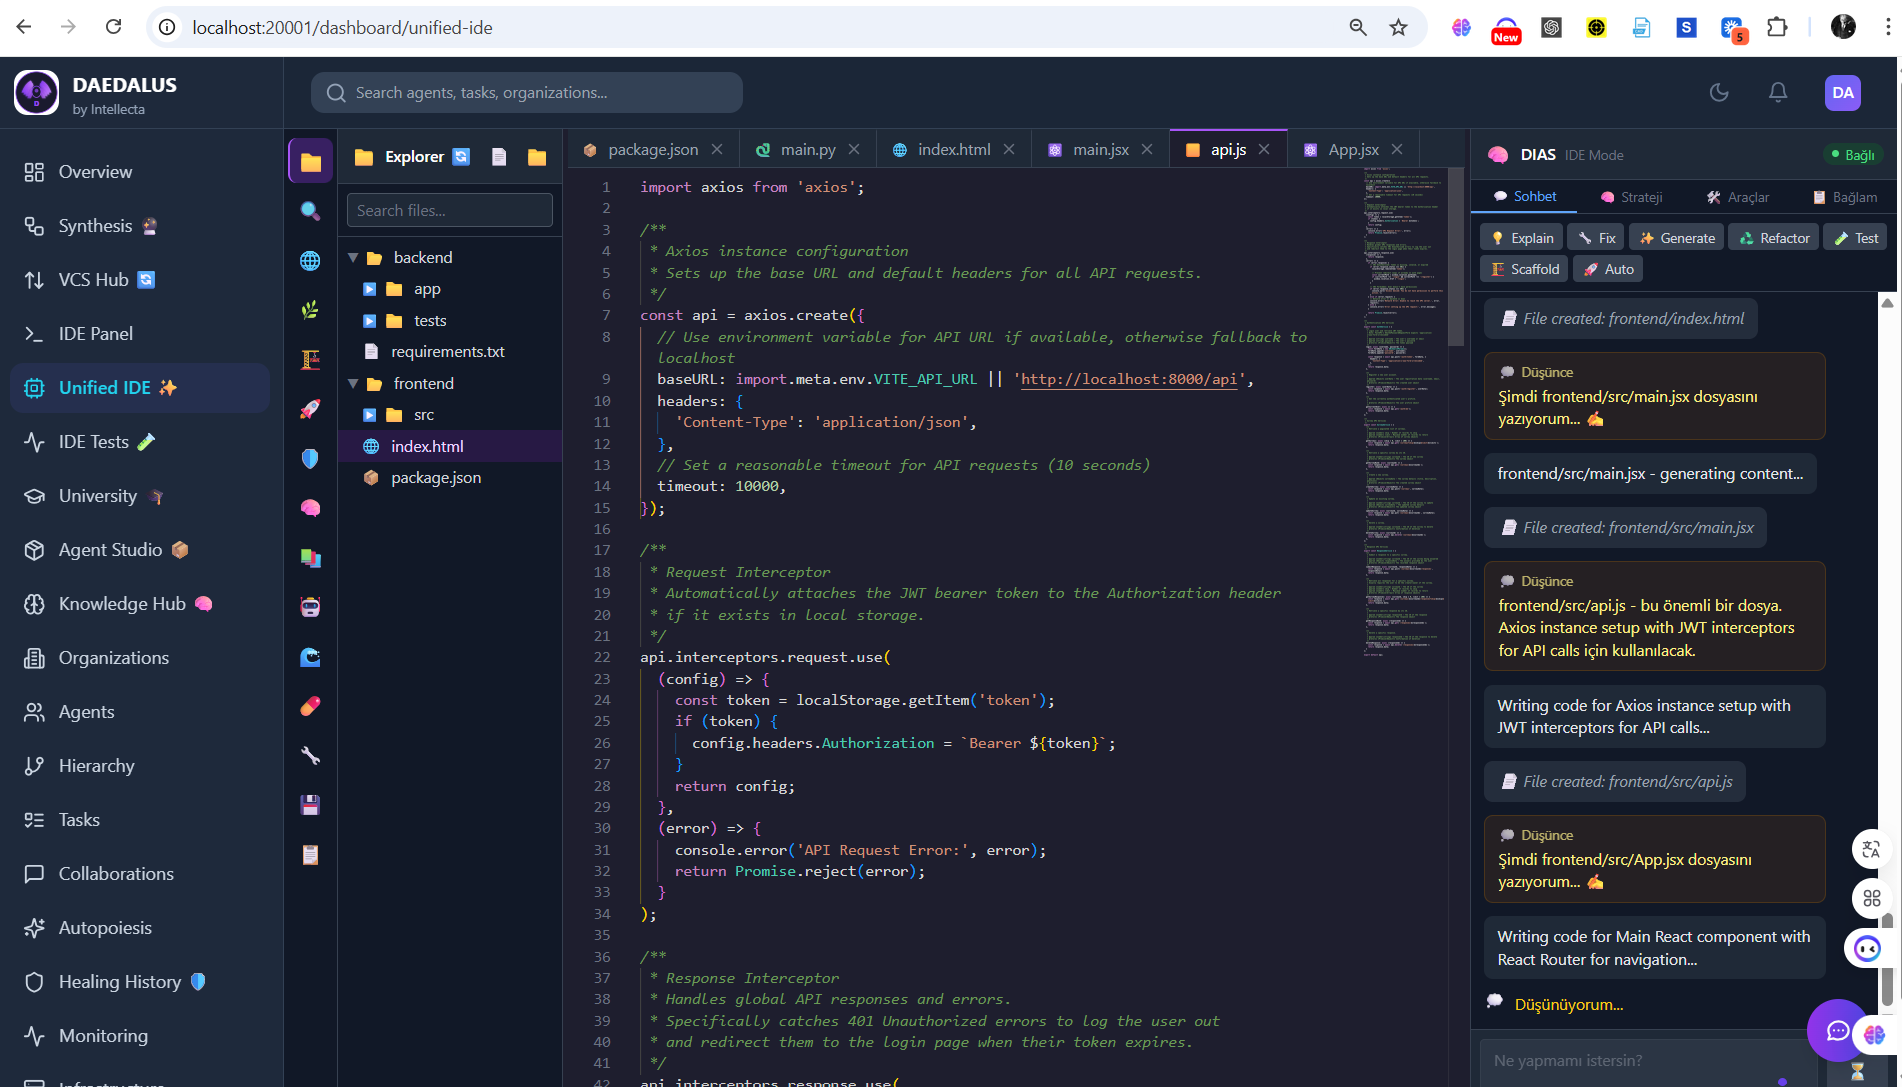Image resolution: width=1902 pixels, height=1087 pixels.
Task: Click the Generate button
Action: (1676, 238)
